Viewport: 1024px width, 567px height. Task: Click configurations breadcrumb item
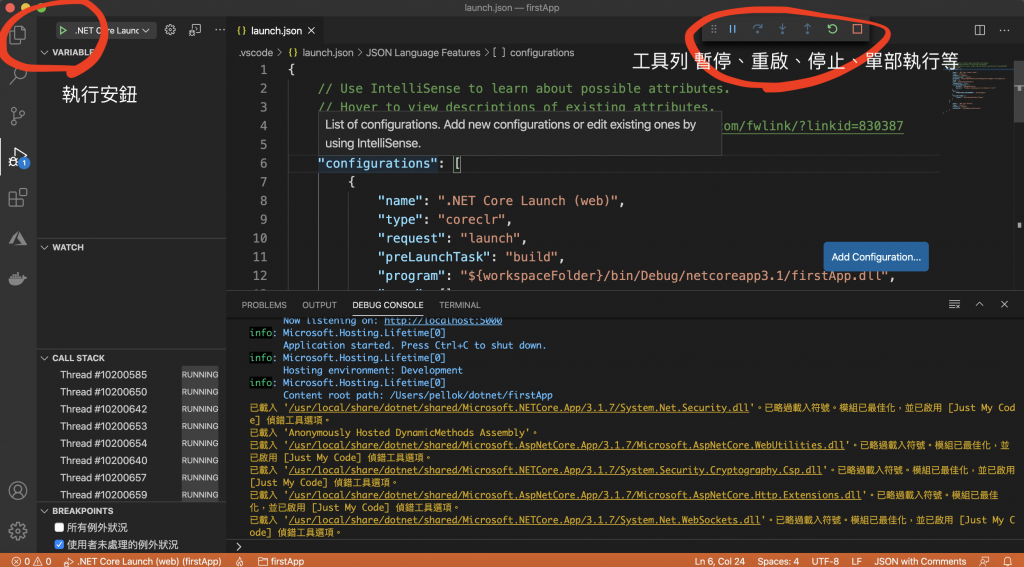click(x=541, y=53)
